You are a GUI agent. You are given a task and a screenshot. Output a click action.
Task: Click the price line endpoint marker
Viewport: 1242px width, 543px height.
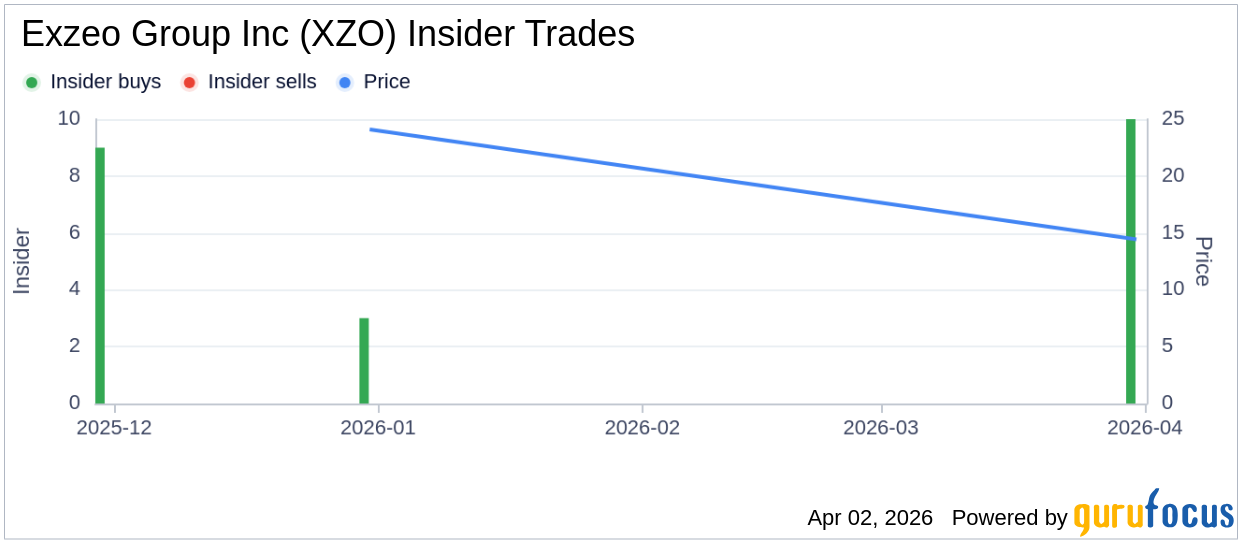1132,239
